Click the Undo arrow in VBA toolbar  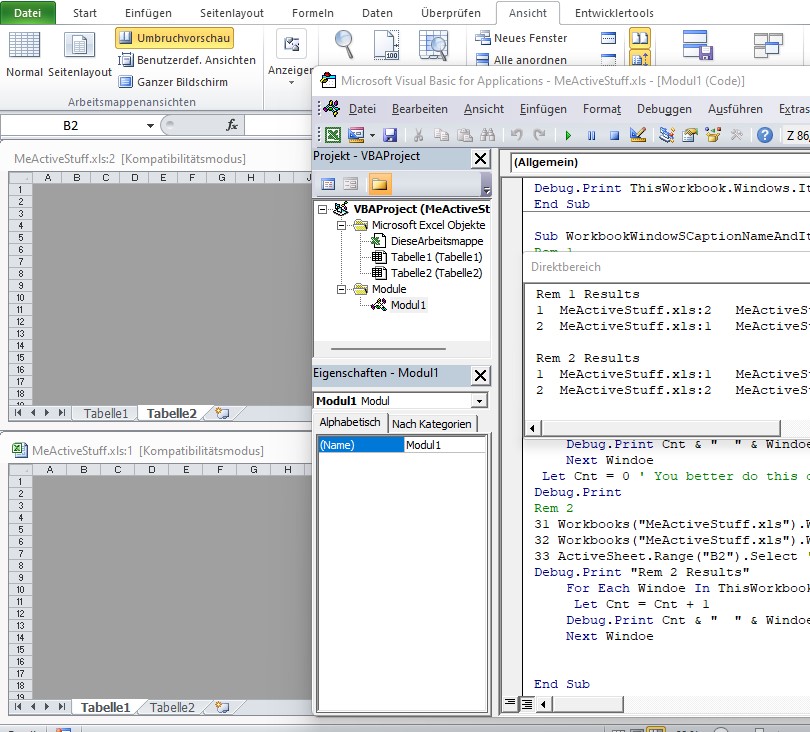(x=516, y=135)
